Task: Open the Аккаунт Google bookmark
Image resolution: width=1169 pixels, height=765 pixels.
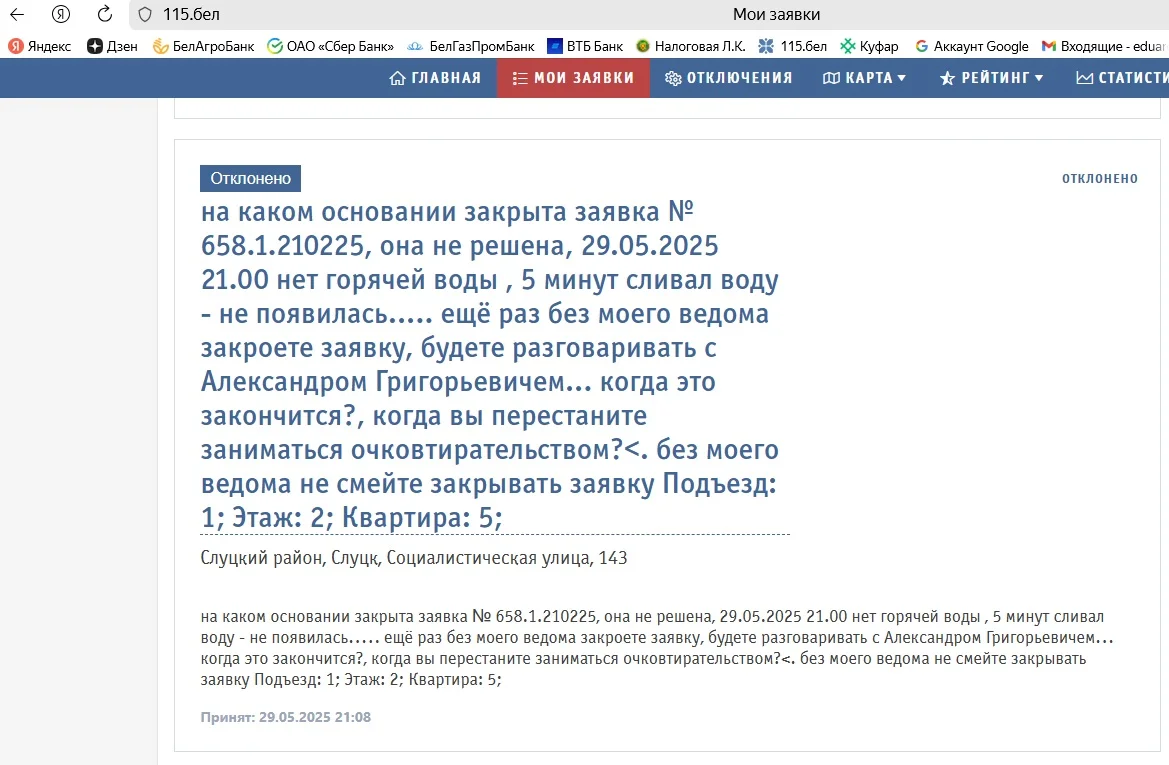Action: tap(971, 46)
